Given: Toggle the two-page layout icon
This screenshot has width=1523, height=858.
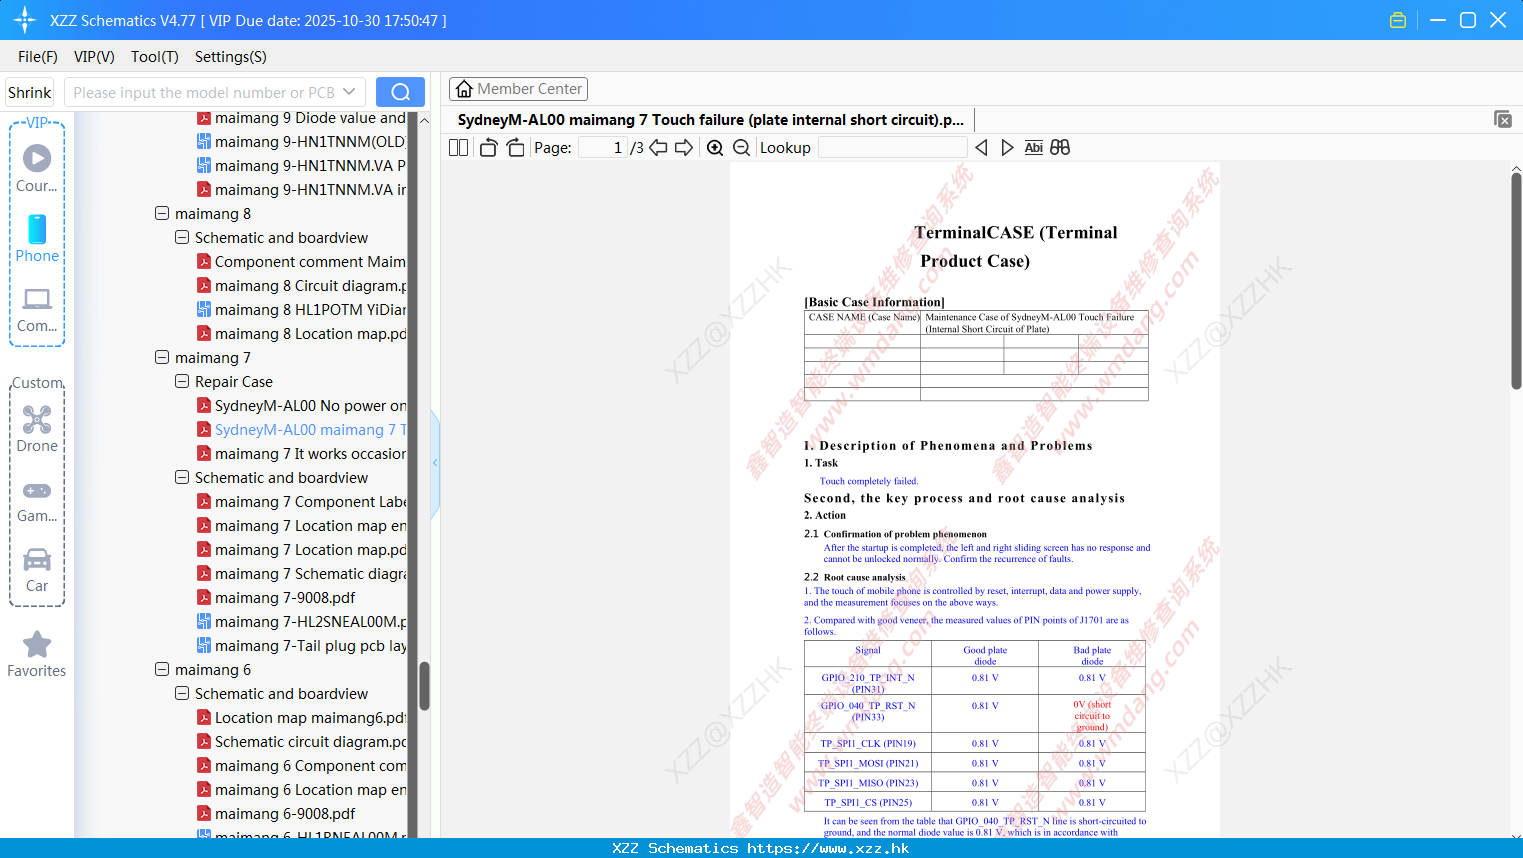Looking at the screenshot, I should [x=458, y=148].
